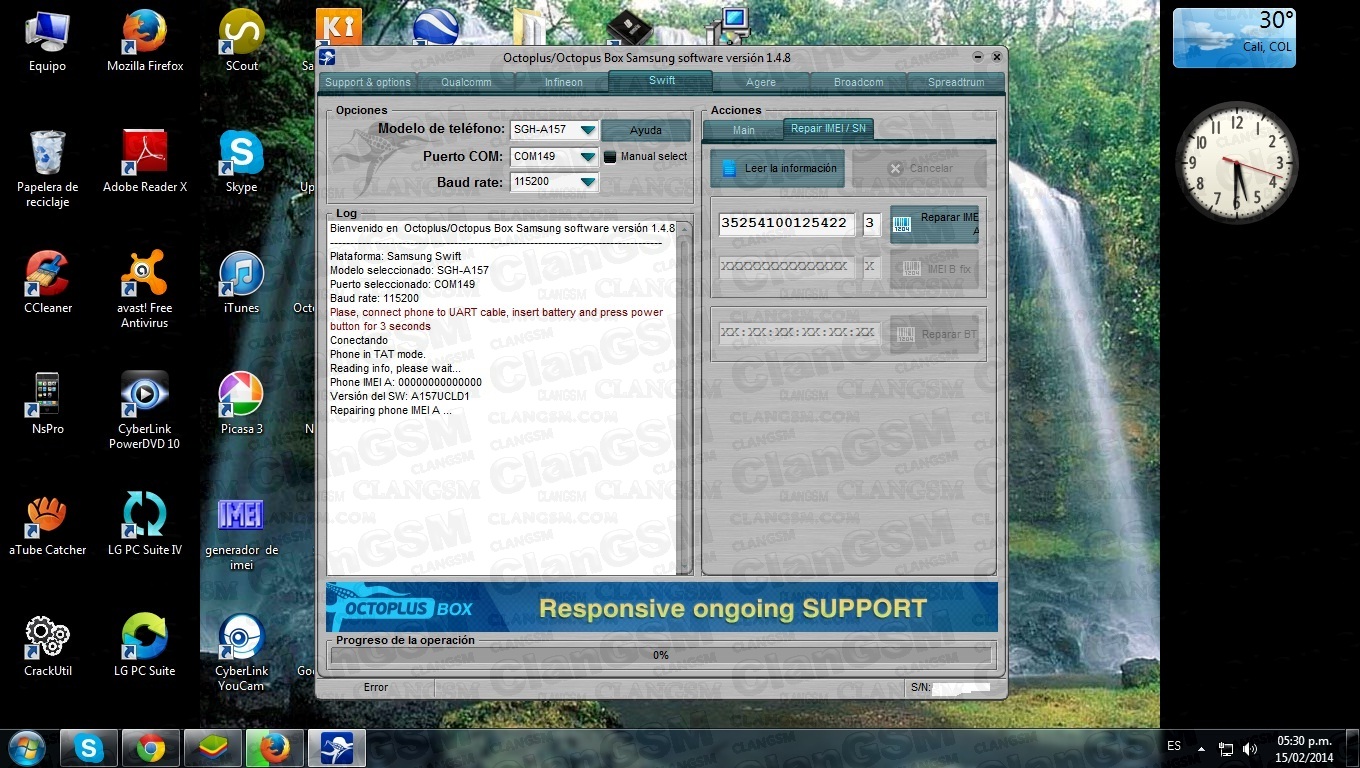Select the Swift platform tab

pos(661,81)
